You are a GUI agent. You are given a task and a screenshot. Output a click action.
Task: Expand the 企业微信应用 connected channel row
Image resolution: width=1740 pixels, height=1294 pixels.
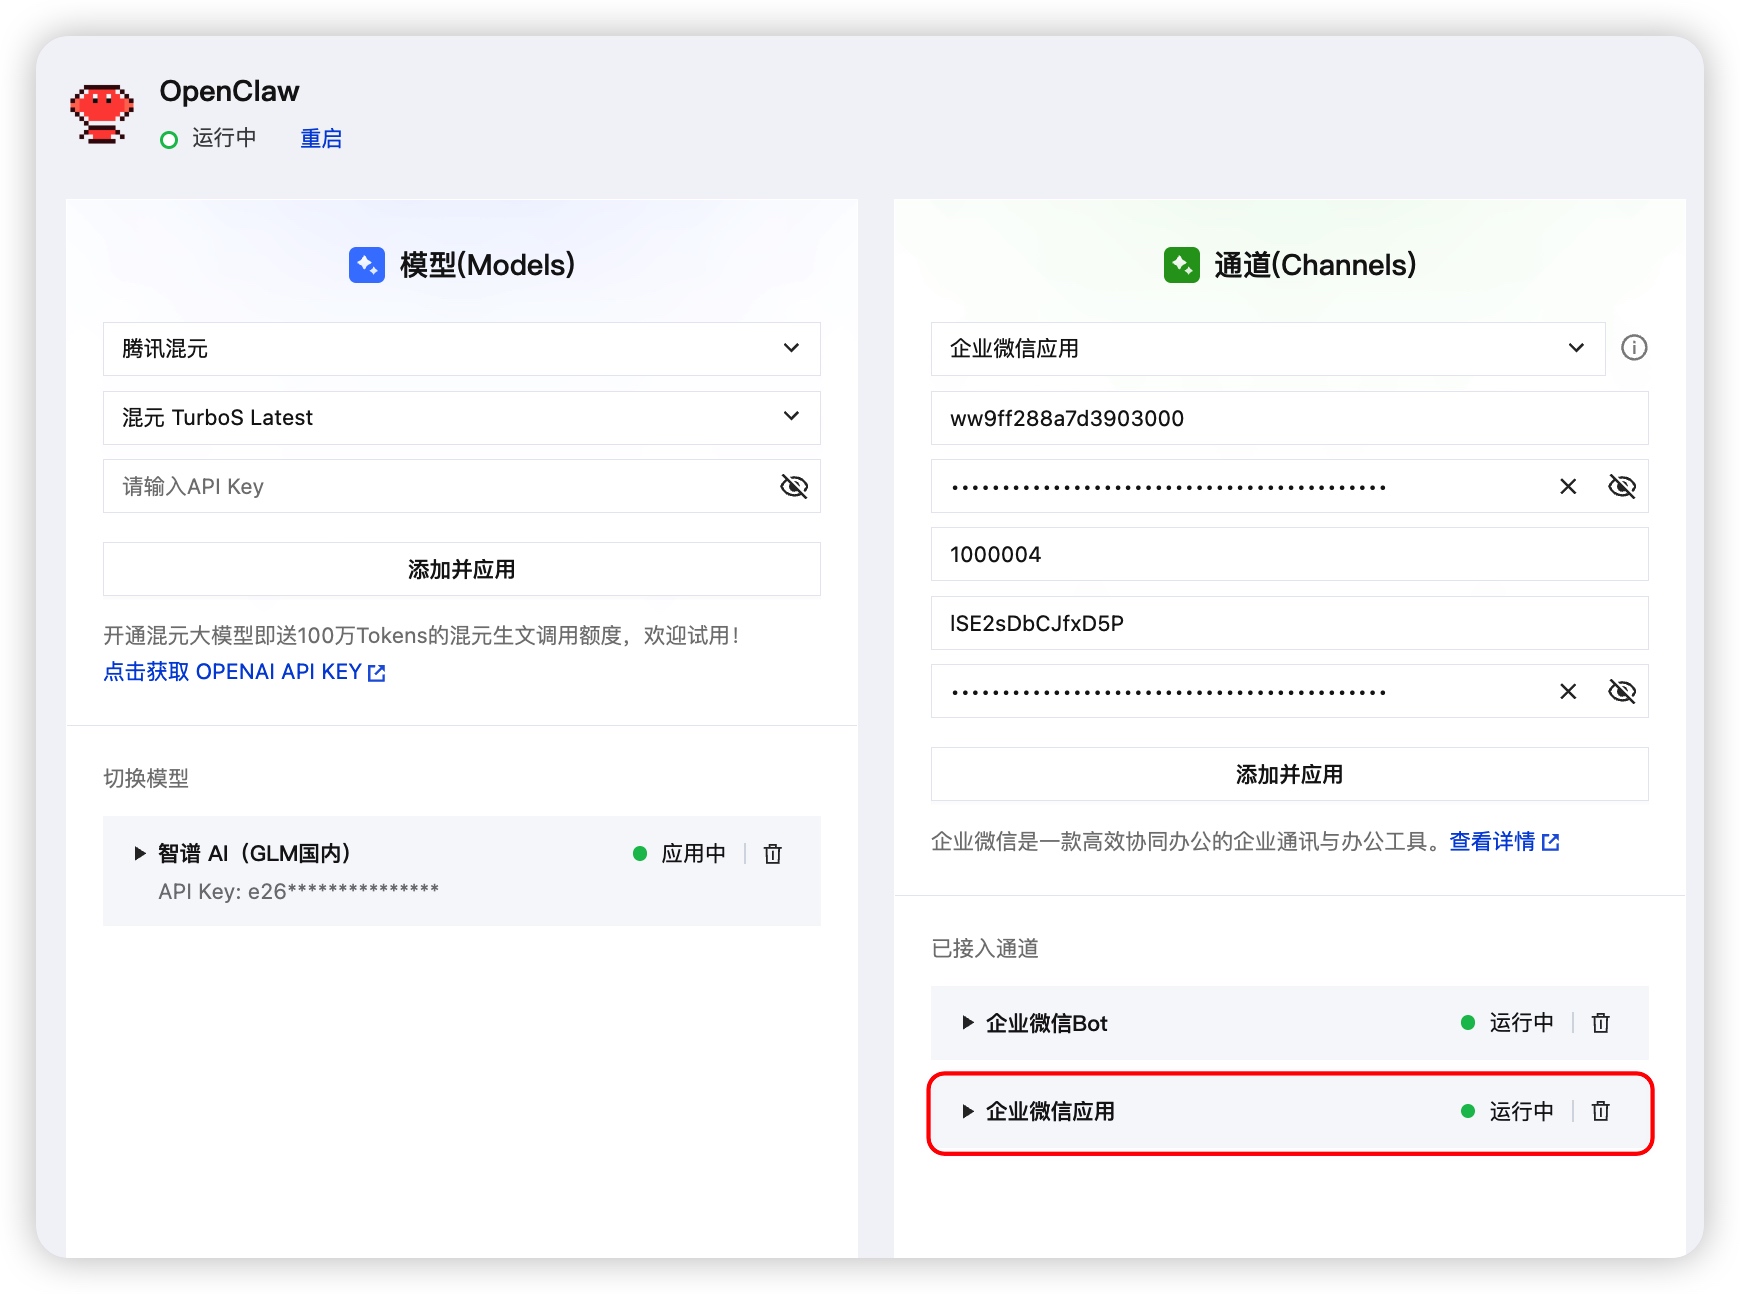pyautogui.click(x=968, y=1112)
